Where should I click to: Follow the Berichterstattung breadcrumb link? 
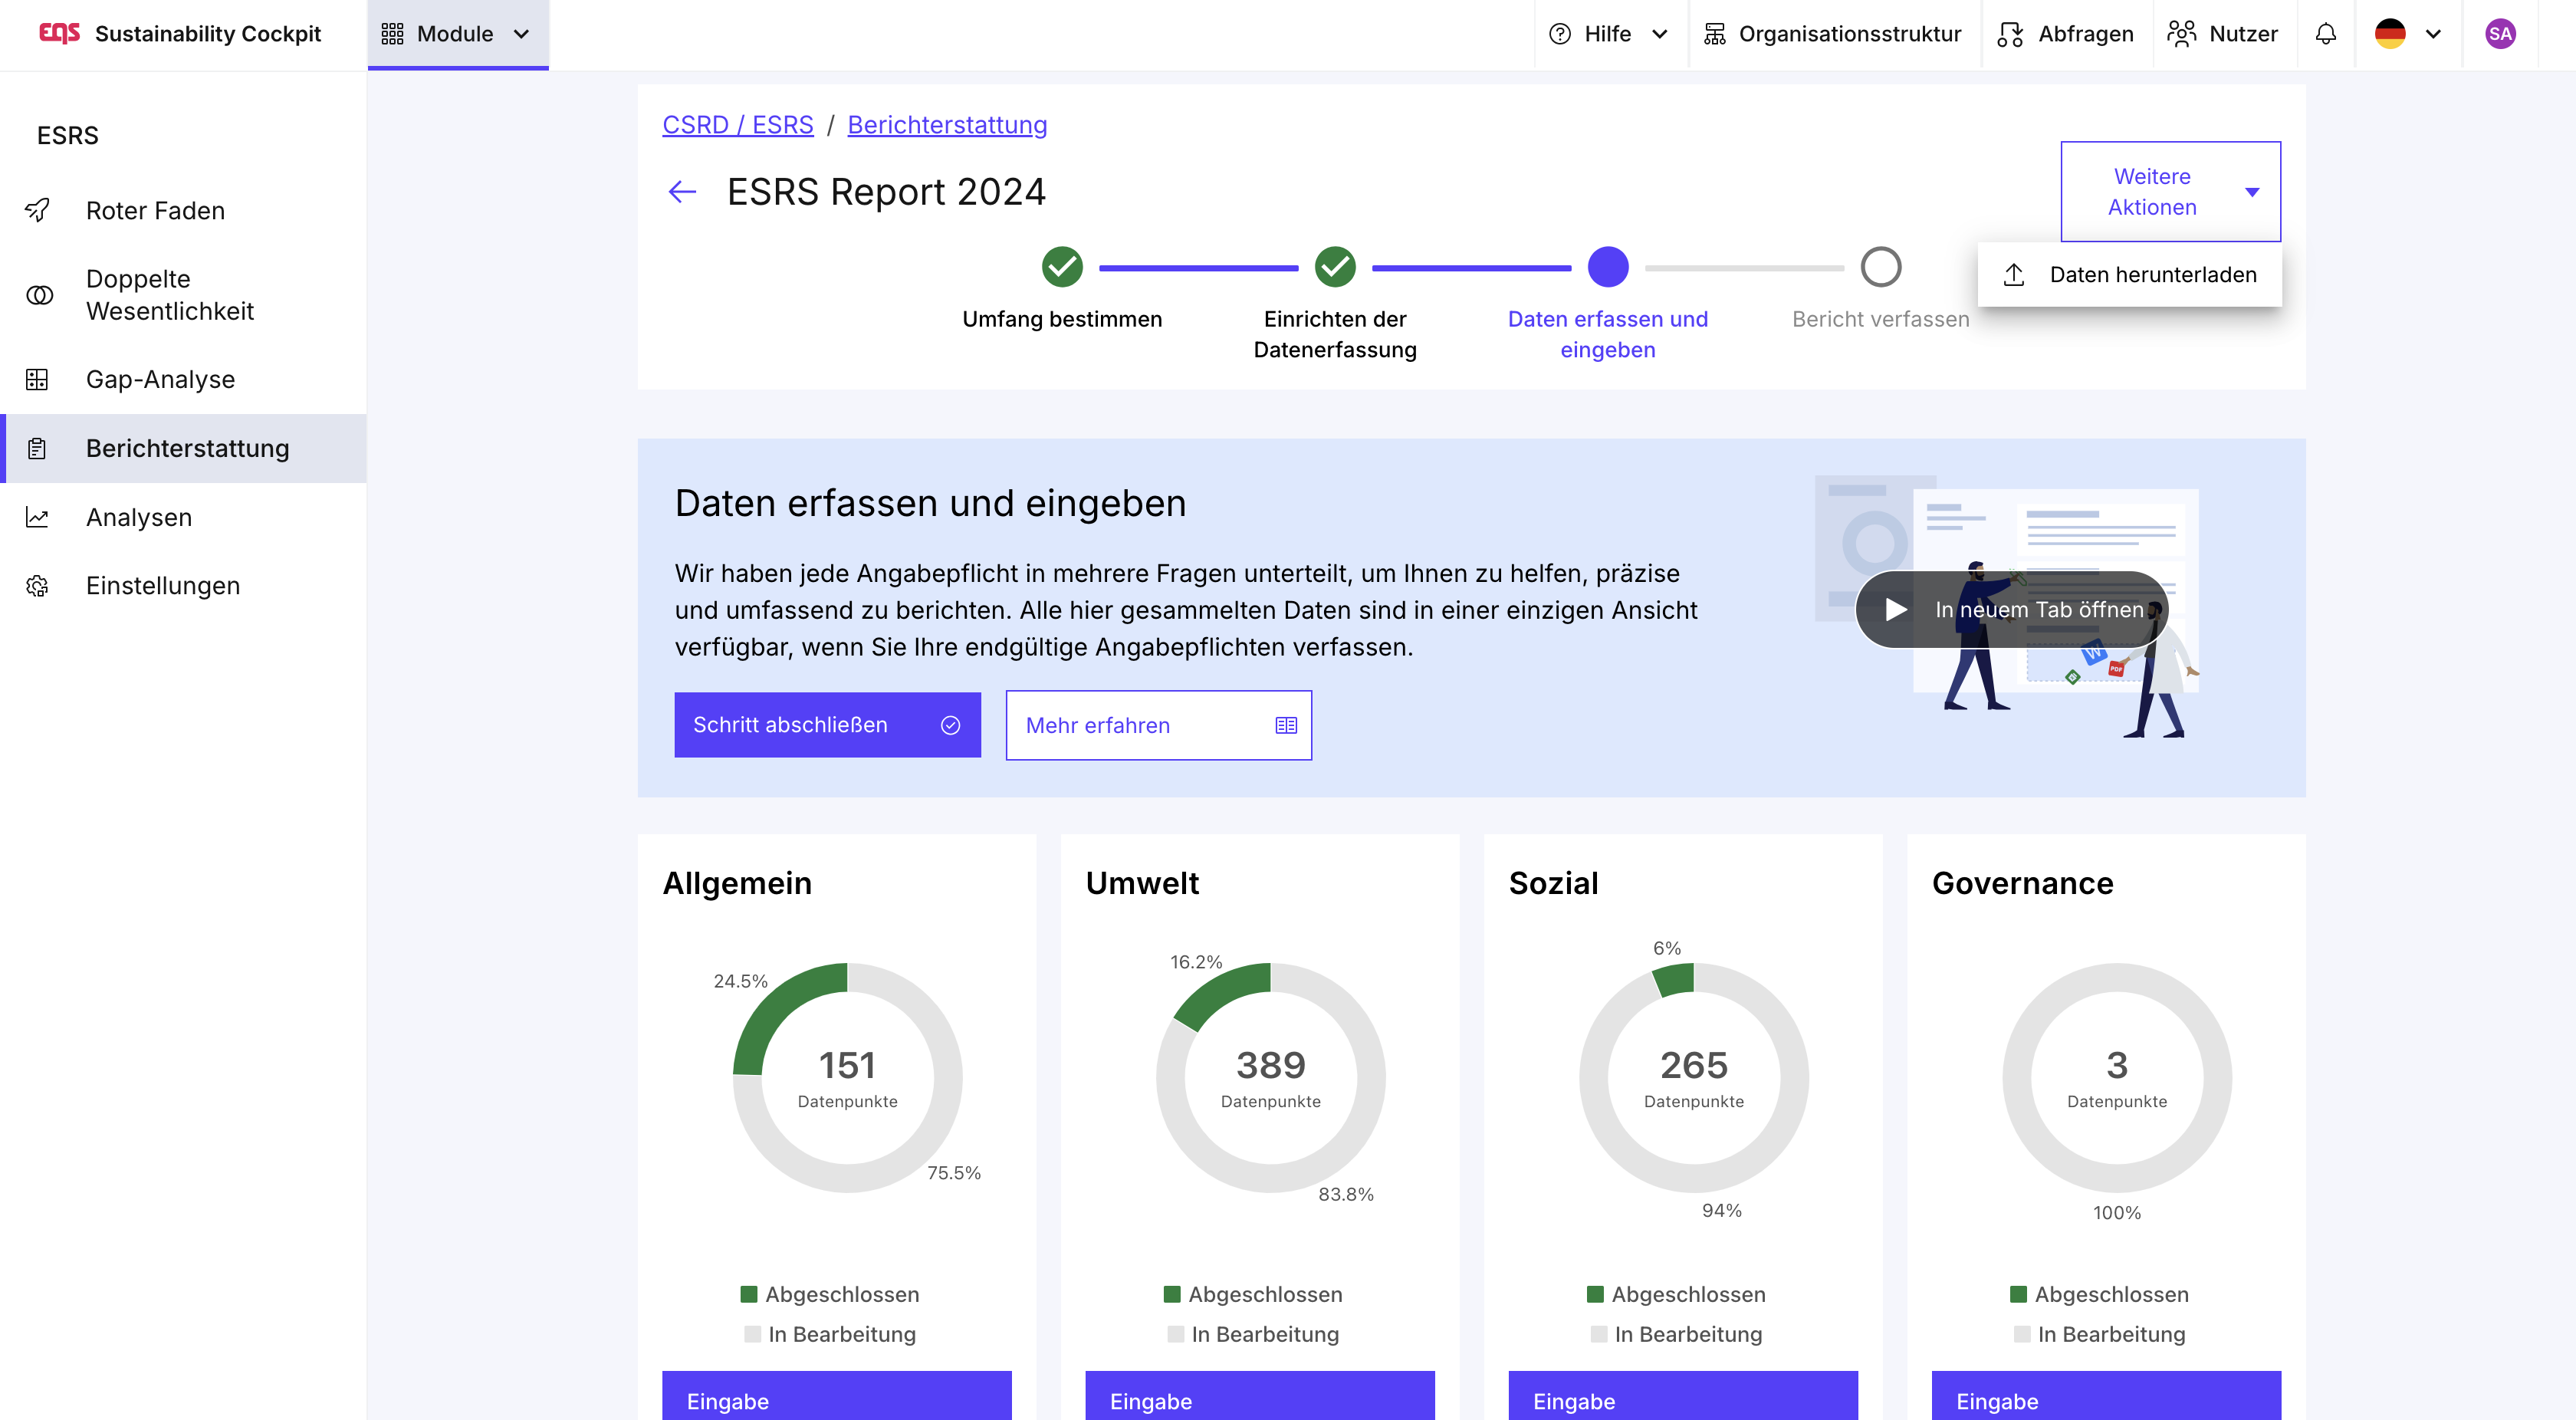click(947, 125)
